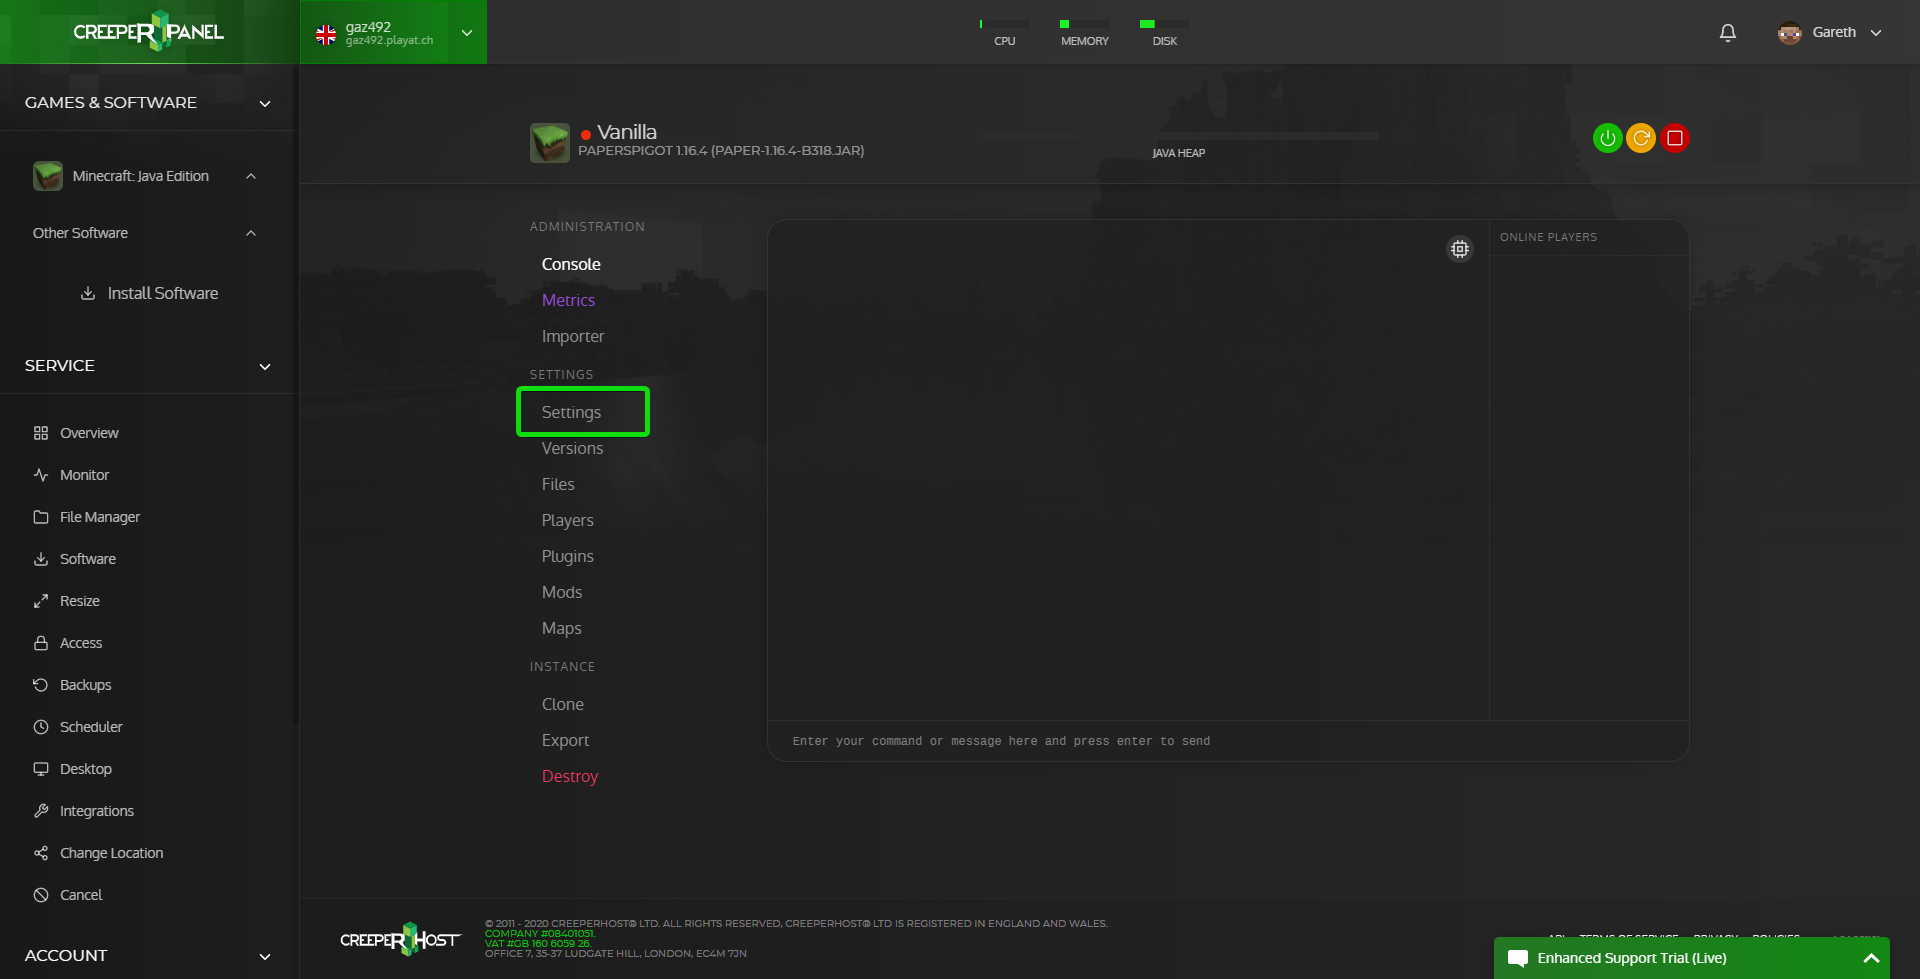Start the server with the green power button
Viewport: 1920px width, 979px height.
click(x=1607, y=138)
